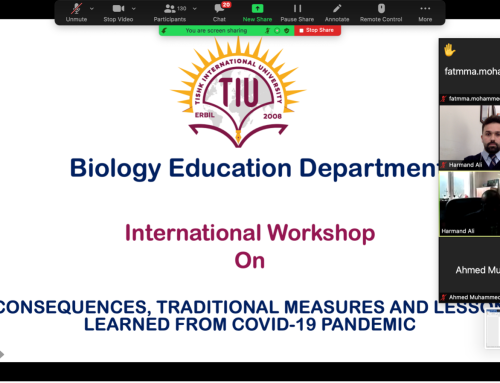Click the red Stop Share button
This screenshot has width=500, height=383.
pos(317,30)
